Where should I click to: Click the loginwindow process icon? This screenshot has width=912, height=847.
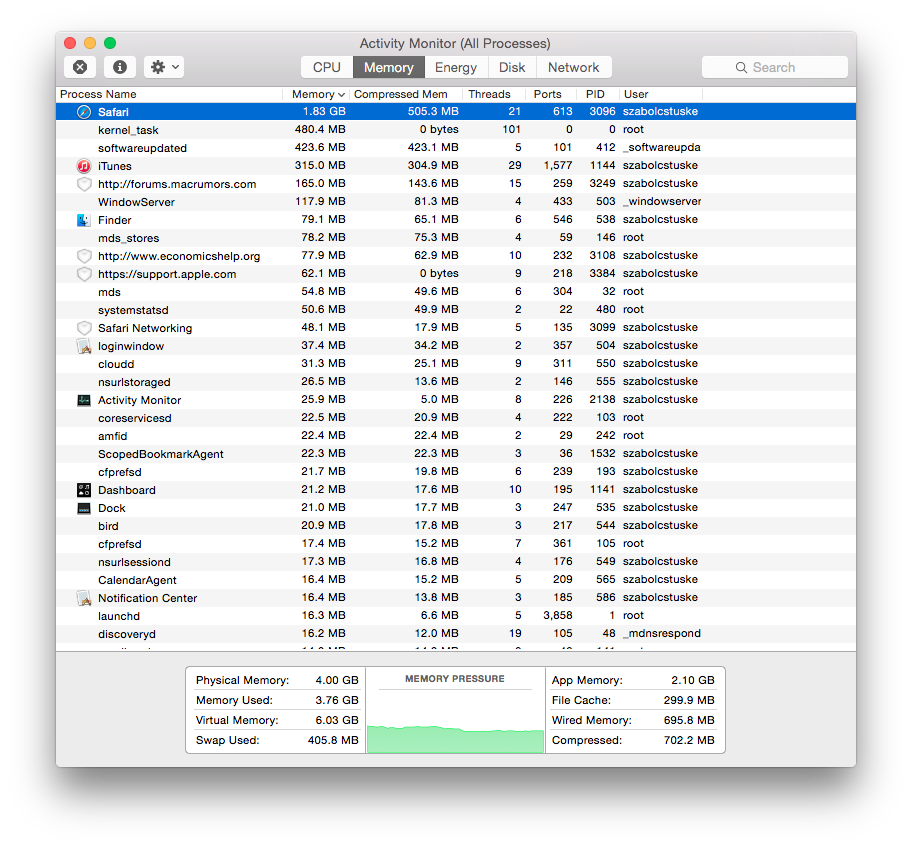click(x=84, y=346)
